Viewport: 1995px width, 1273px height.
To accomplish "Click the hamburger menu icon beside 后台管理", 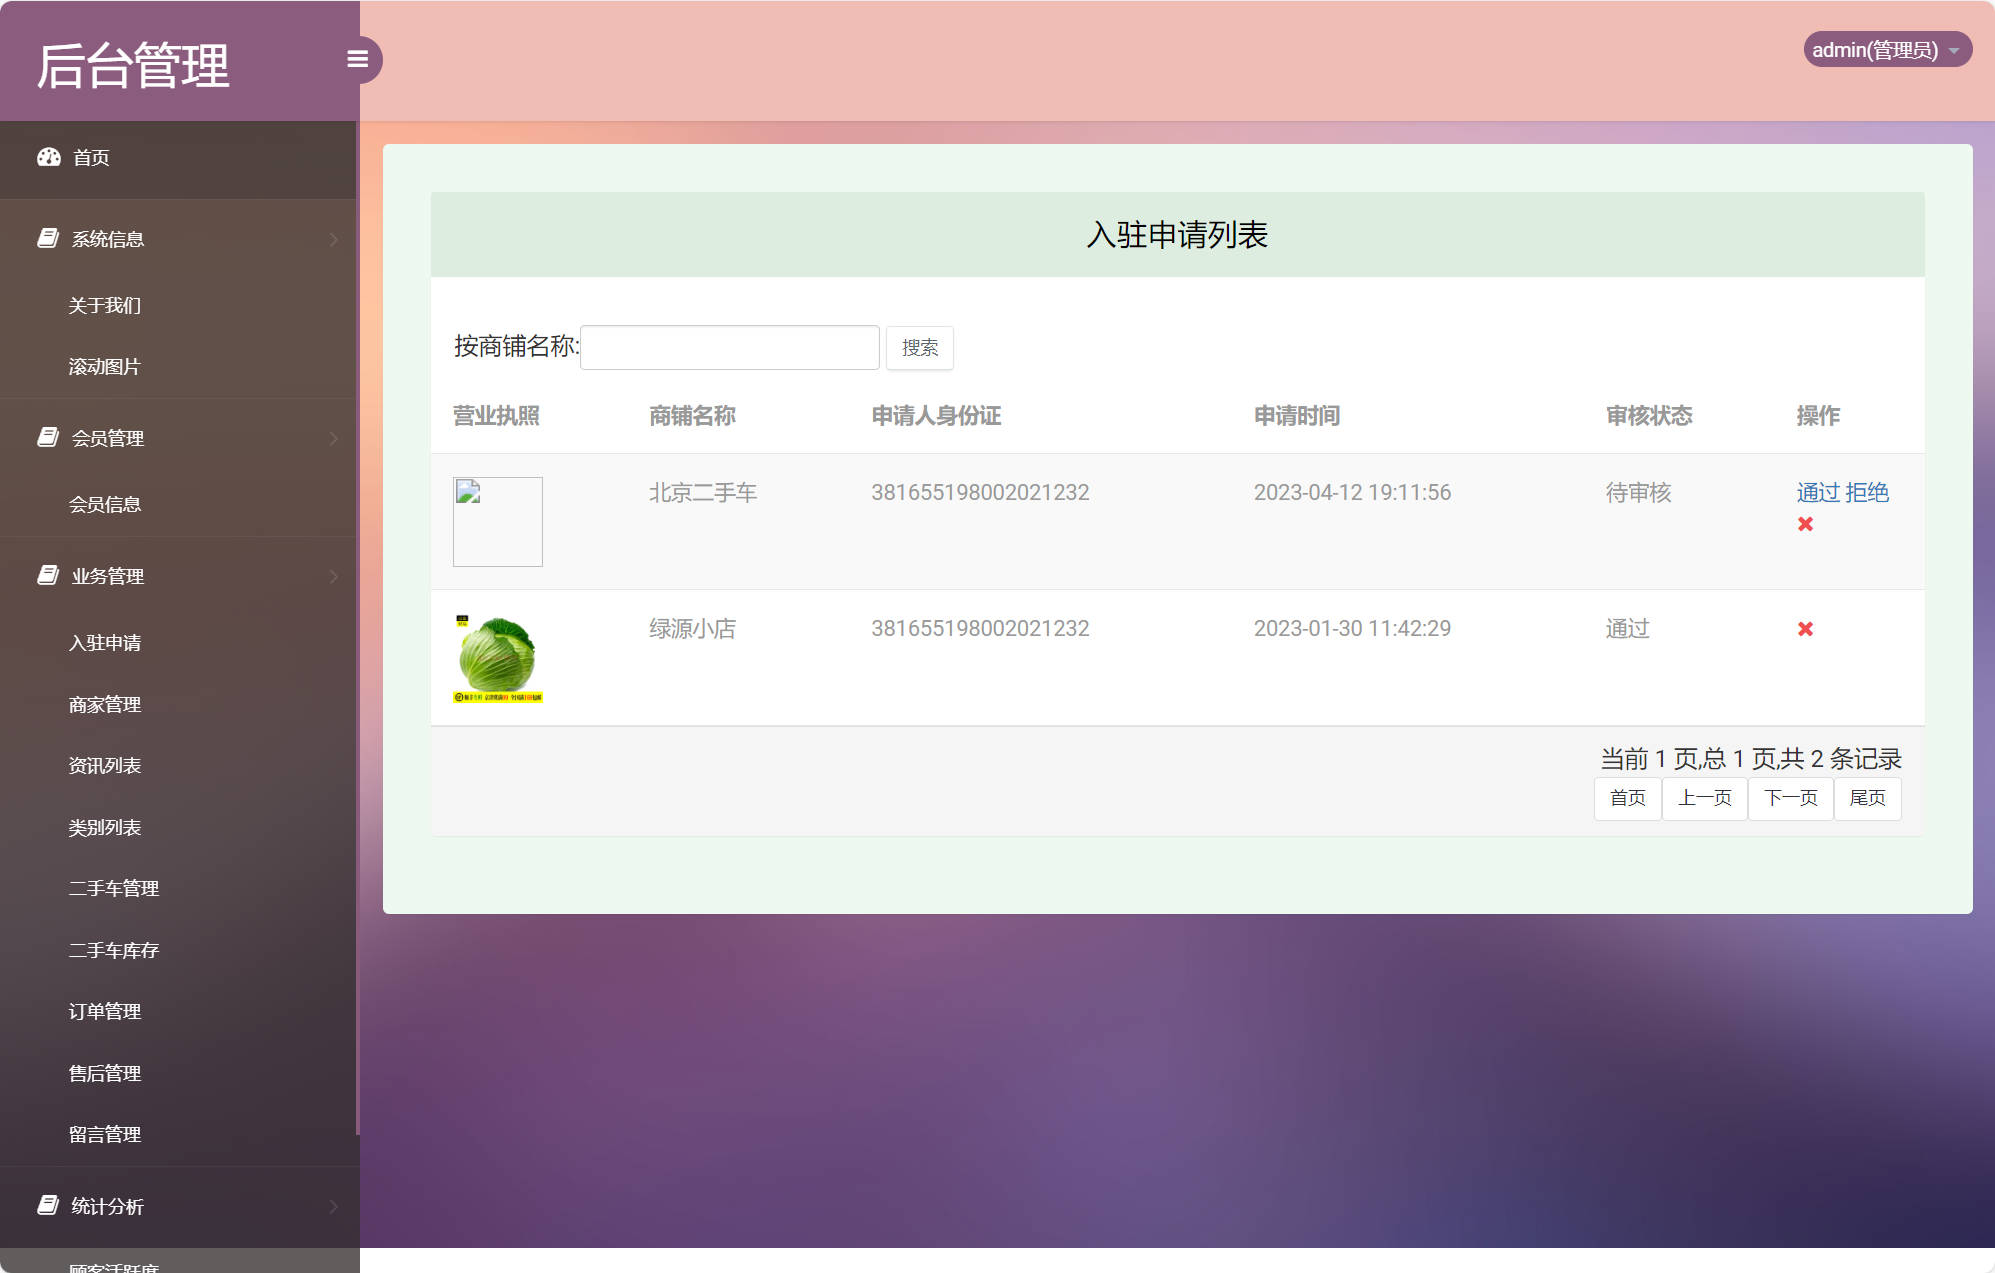I will click(x=359, y=60).
